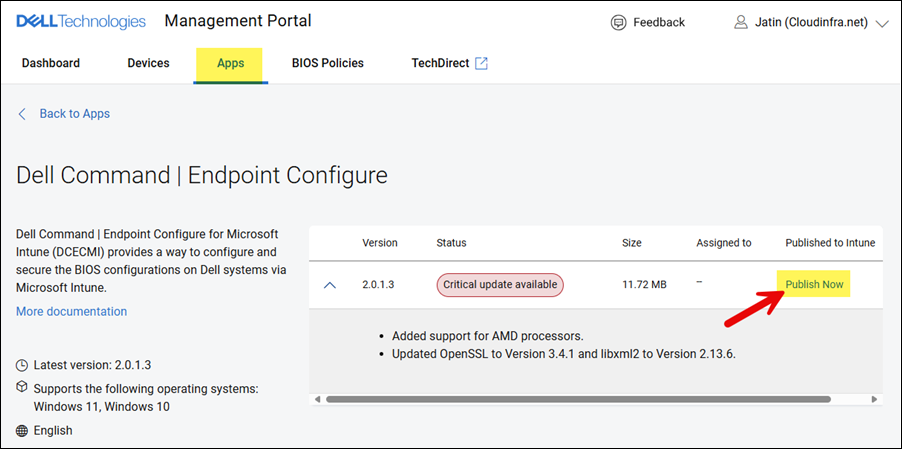Screen dimensions: 902x449
Task: Click the TechDirect external link icon
Action: (481, 63)
